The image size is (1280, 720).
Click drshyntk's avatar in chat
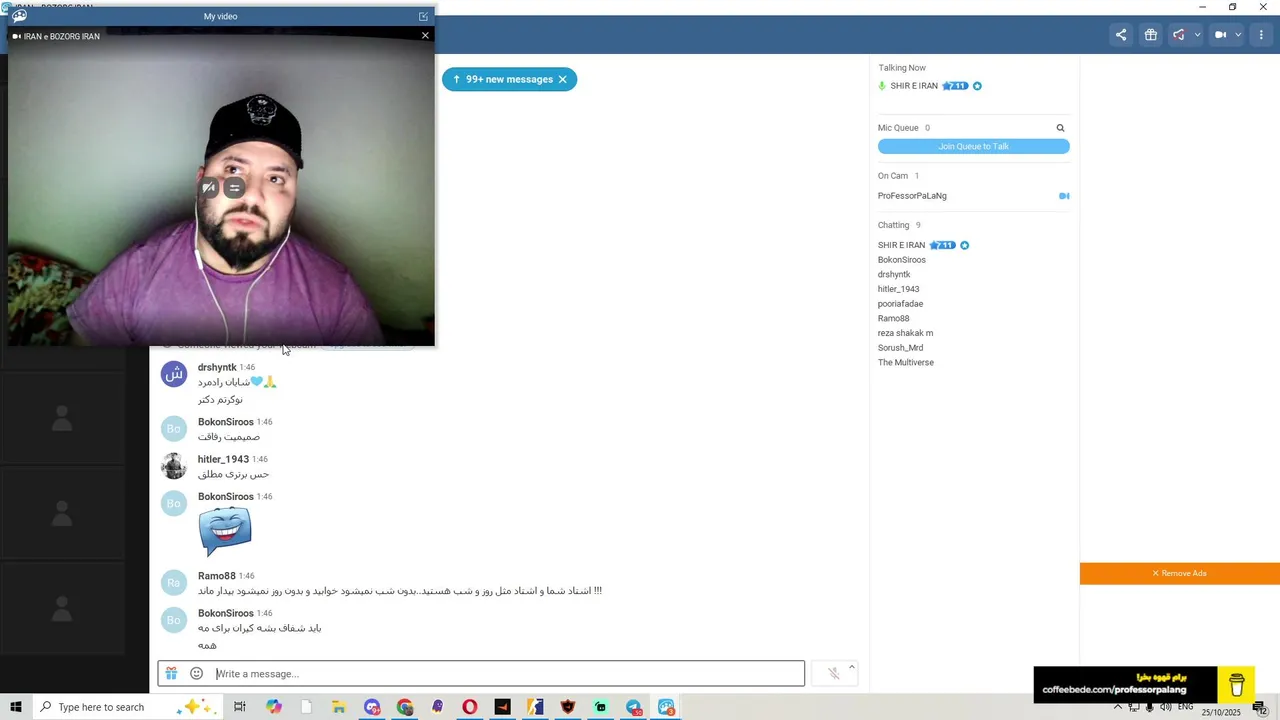tap(174, 374)
